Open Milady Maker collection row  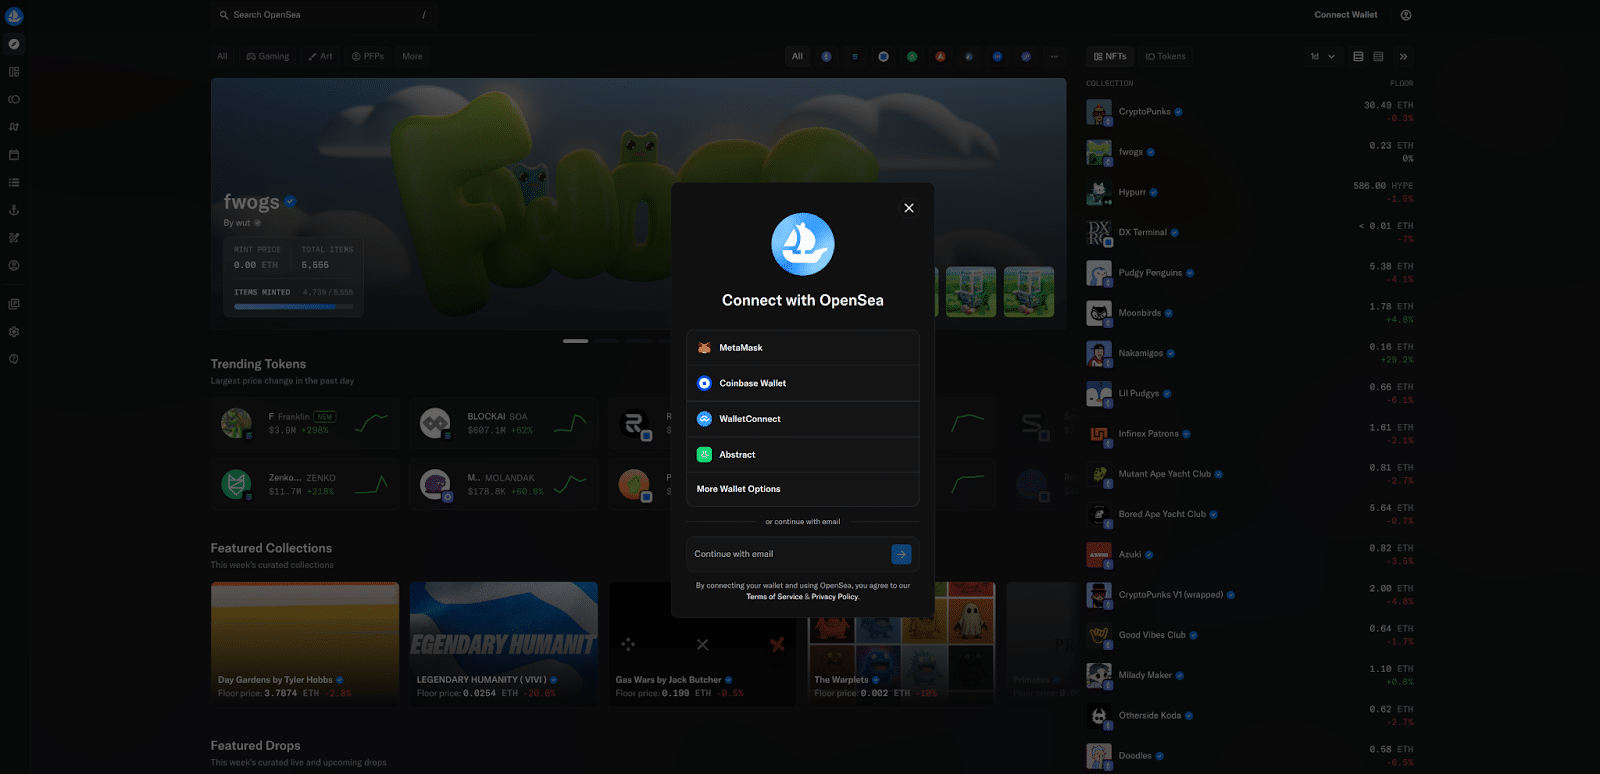1250,675
